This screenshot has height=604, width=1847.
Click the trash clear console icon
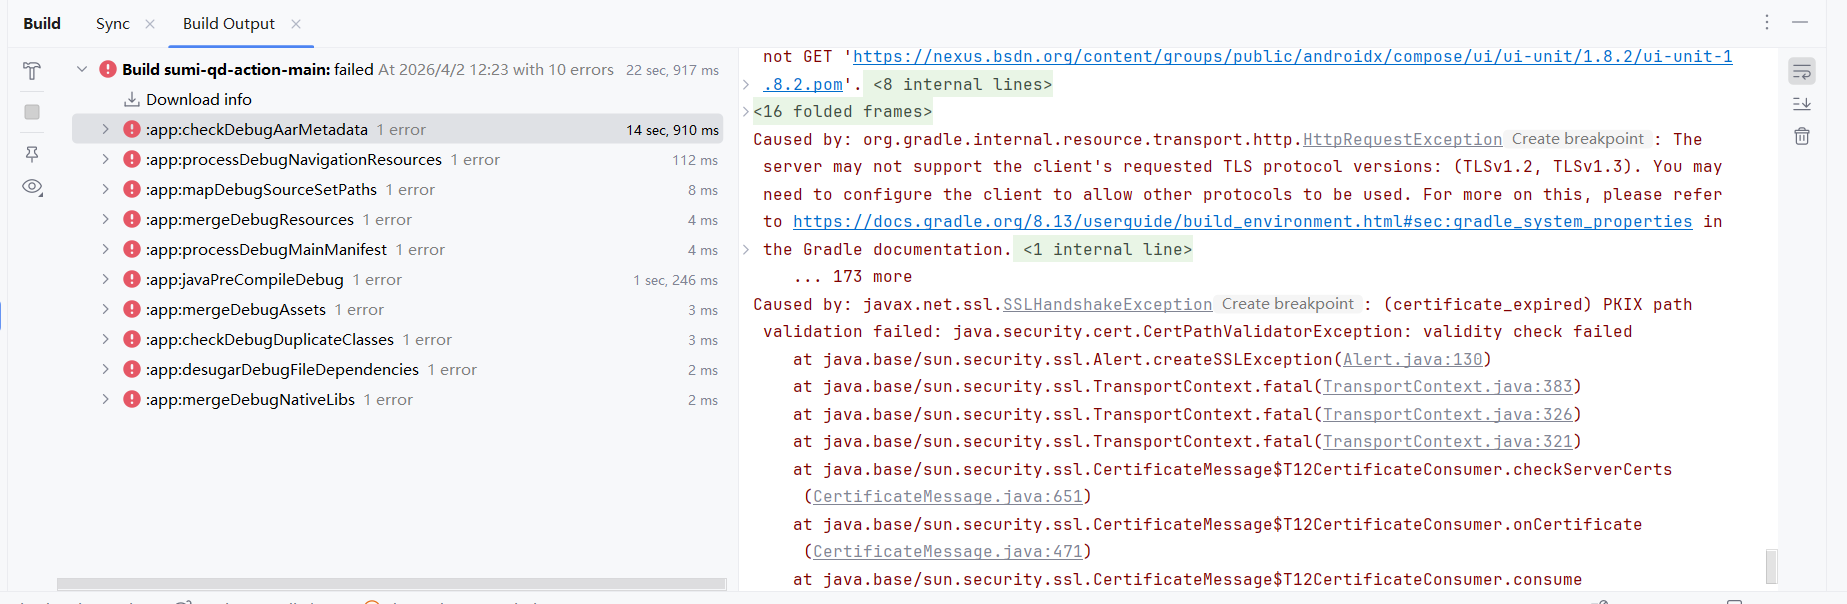click(1802, 136)
